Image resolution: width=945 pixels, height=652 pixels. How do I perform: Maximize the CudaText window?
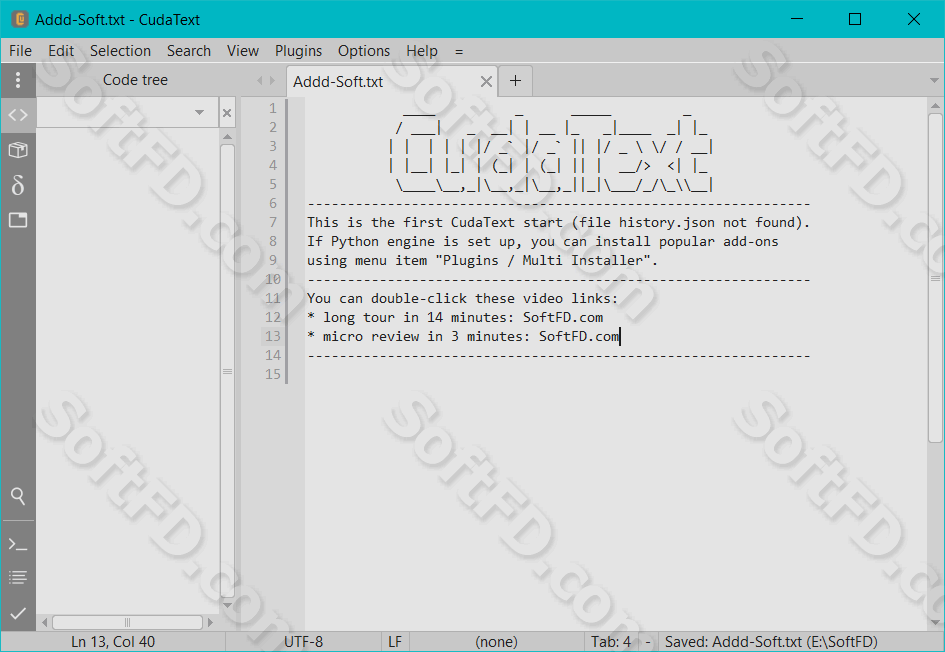tap(855, 19)
